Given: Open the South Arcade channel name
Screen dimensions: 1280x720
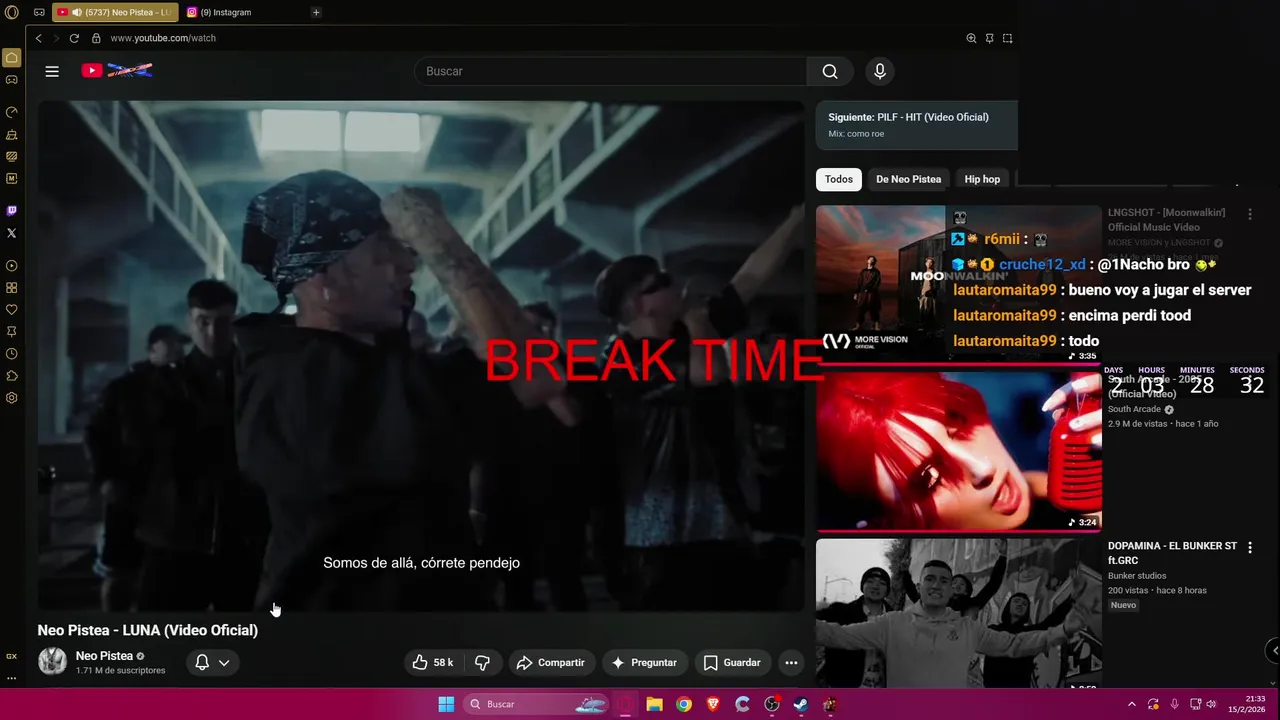Looking at the screenshot, I should 1134,409.
